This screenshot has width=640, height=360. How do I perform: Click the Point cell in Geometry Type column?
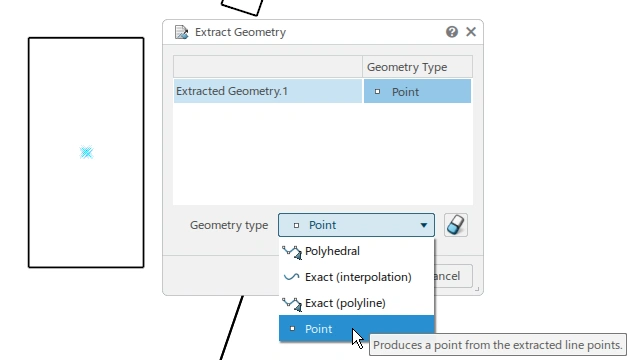pos(417,91)
